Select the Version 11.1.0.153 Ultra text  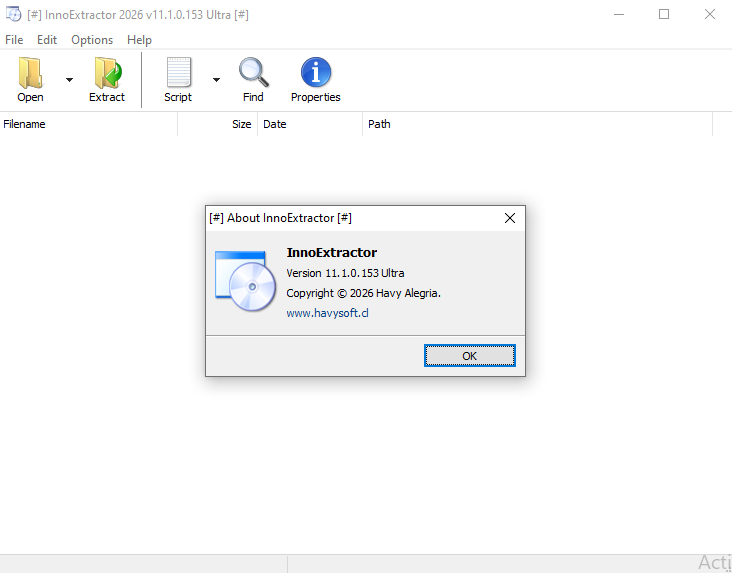345,273
